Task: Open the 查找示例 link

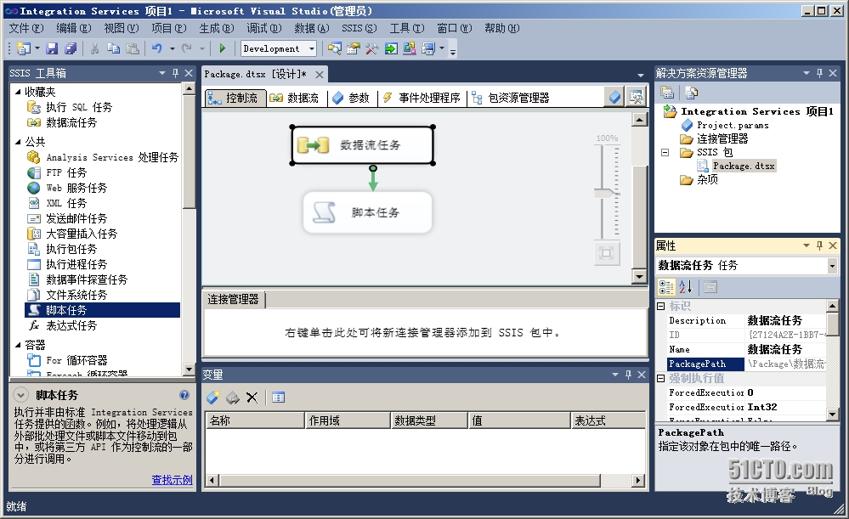Action: 172,479
